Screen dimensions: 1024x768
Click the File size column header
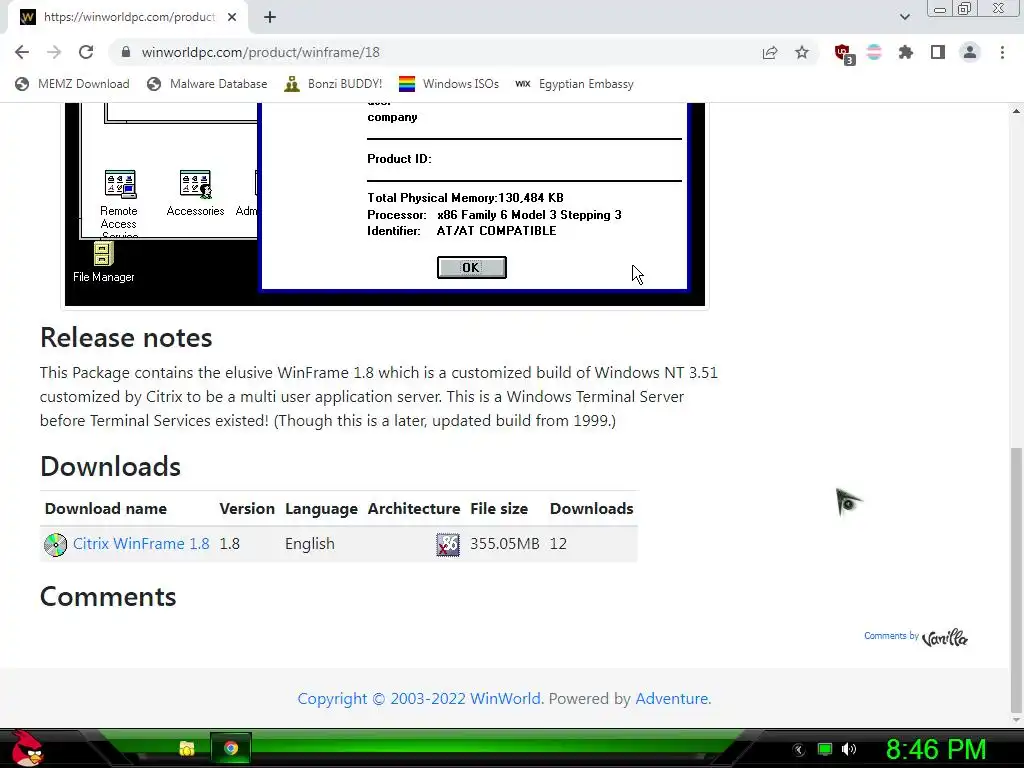pos(499,509)
